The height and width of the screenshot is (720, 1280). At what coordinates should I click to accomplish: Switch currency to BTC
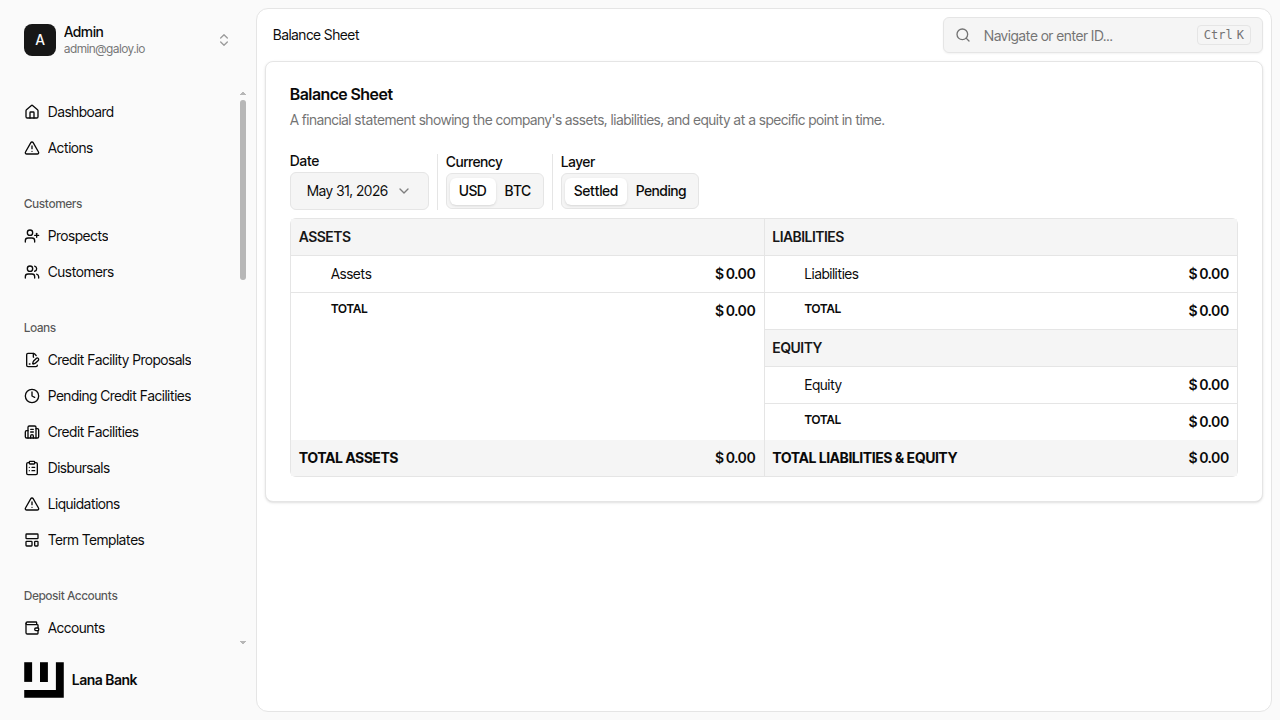517,191
